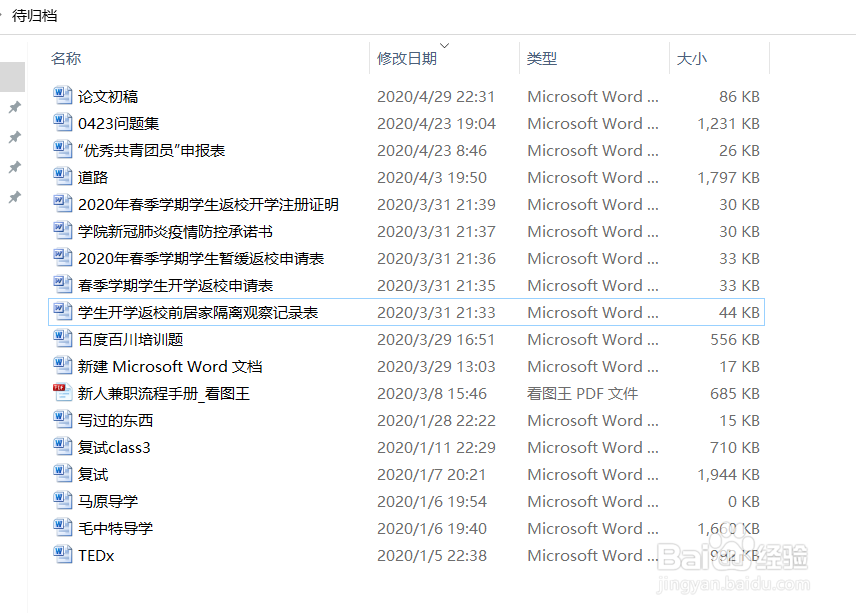This screenshot has height=613, width=856.
Task: Open the 待归档 breadcrumb folder
Action: pos(34,15)
